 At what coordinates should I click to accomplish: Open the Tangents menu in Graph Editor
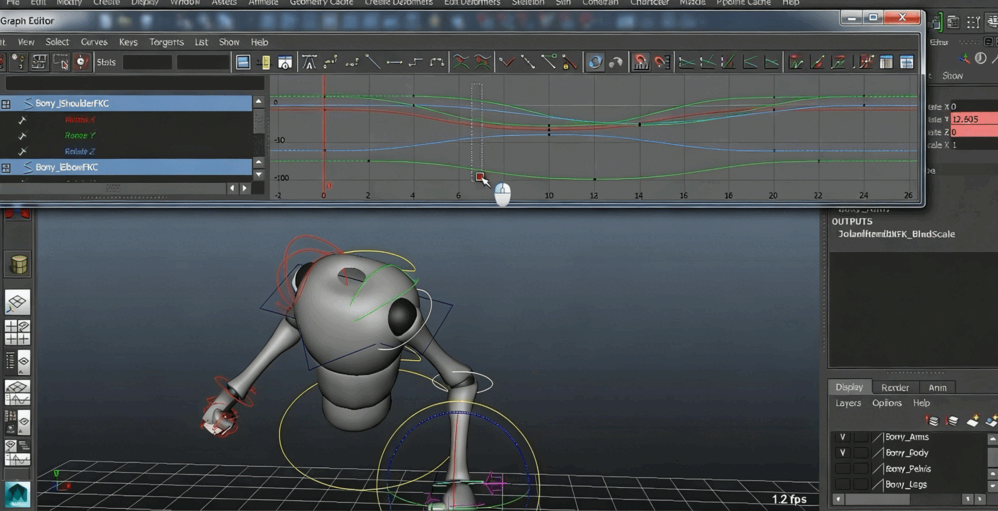[166, 42]
